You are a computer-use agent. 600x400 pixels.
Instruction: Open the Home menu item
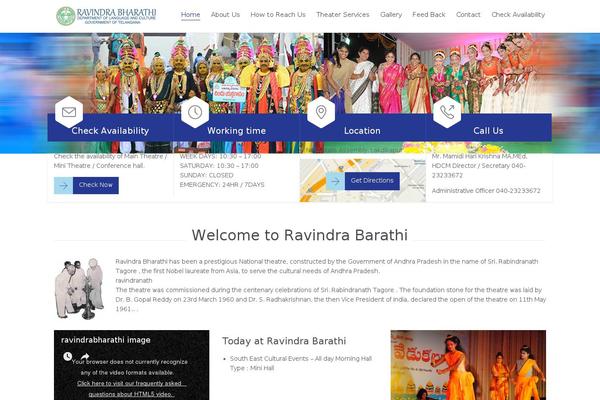(190, 15)
